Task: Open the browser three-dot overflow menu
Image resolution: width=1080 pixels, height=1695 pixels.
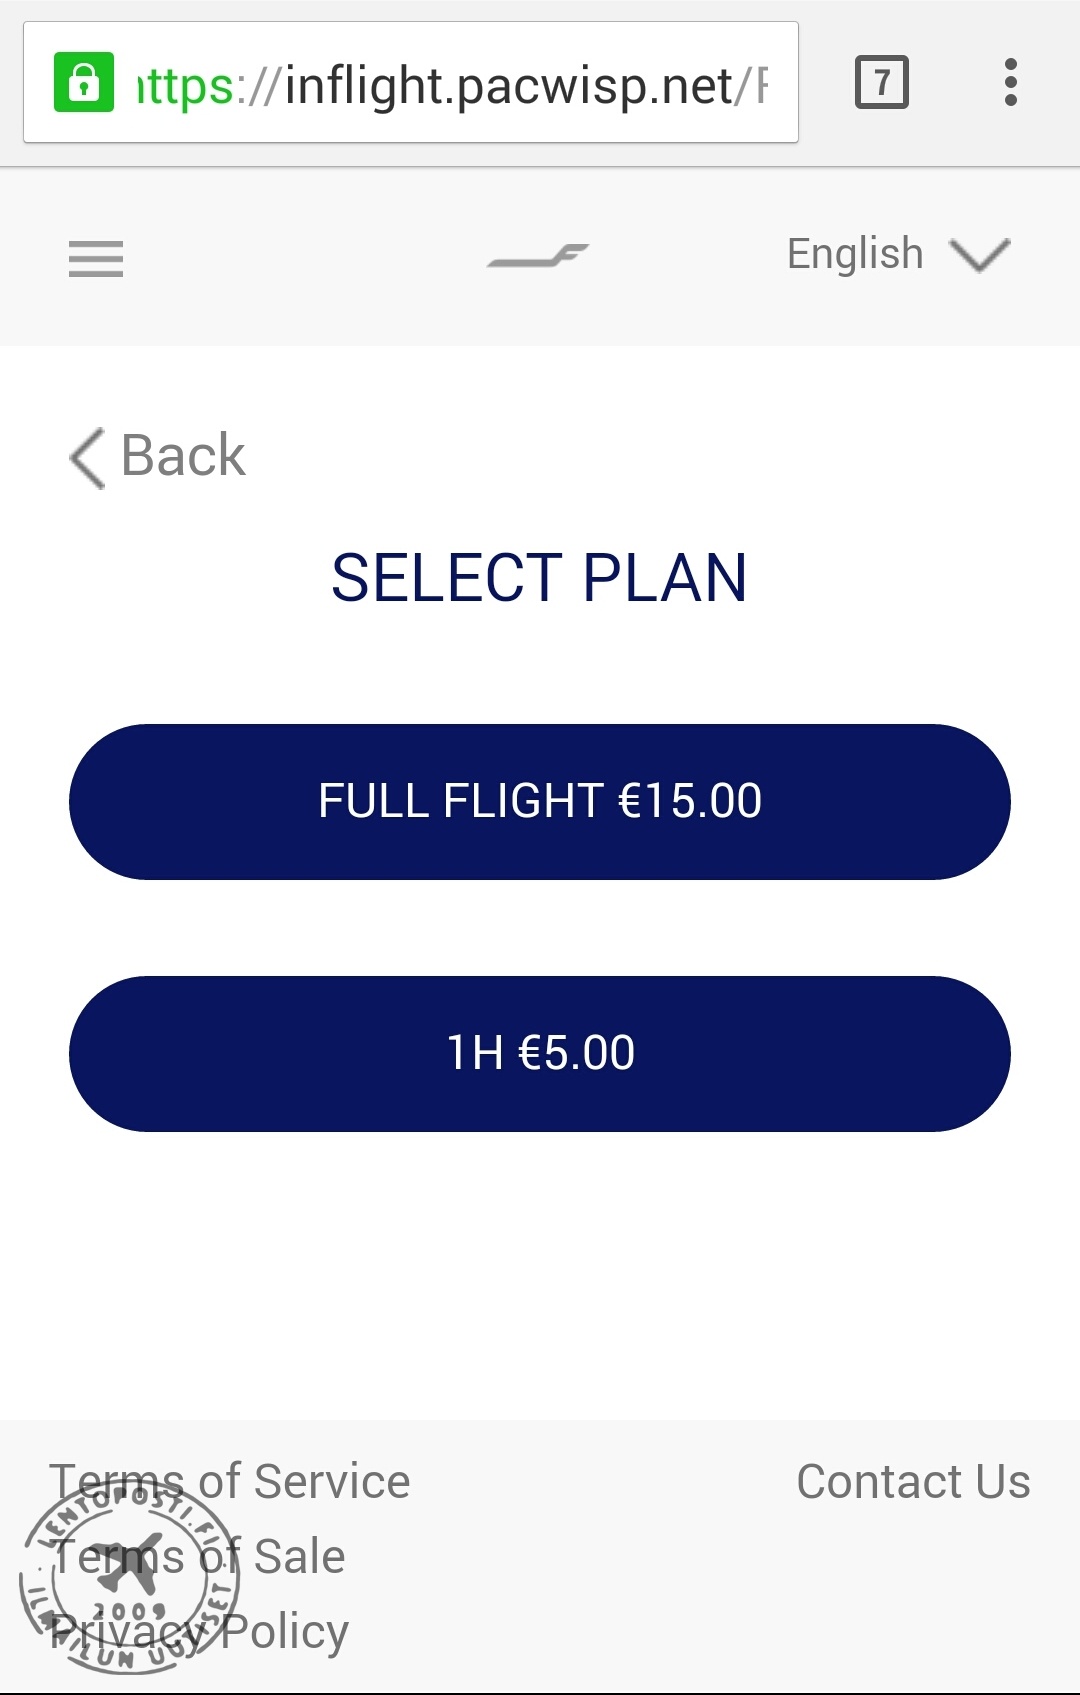Action: coord(1010,82)
